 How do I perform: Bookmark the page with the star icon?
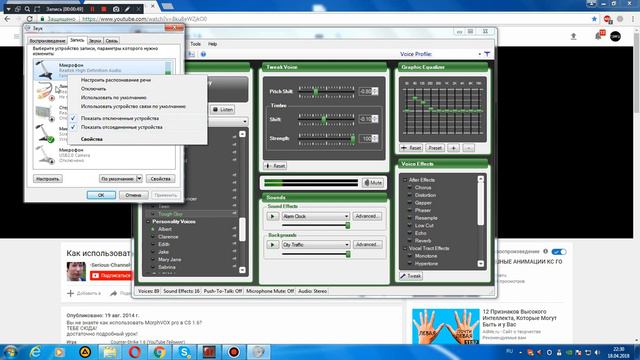tap(594, 19)
